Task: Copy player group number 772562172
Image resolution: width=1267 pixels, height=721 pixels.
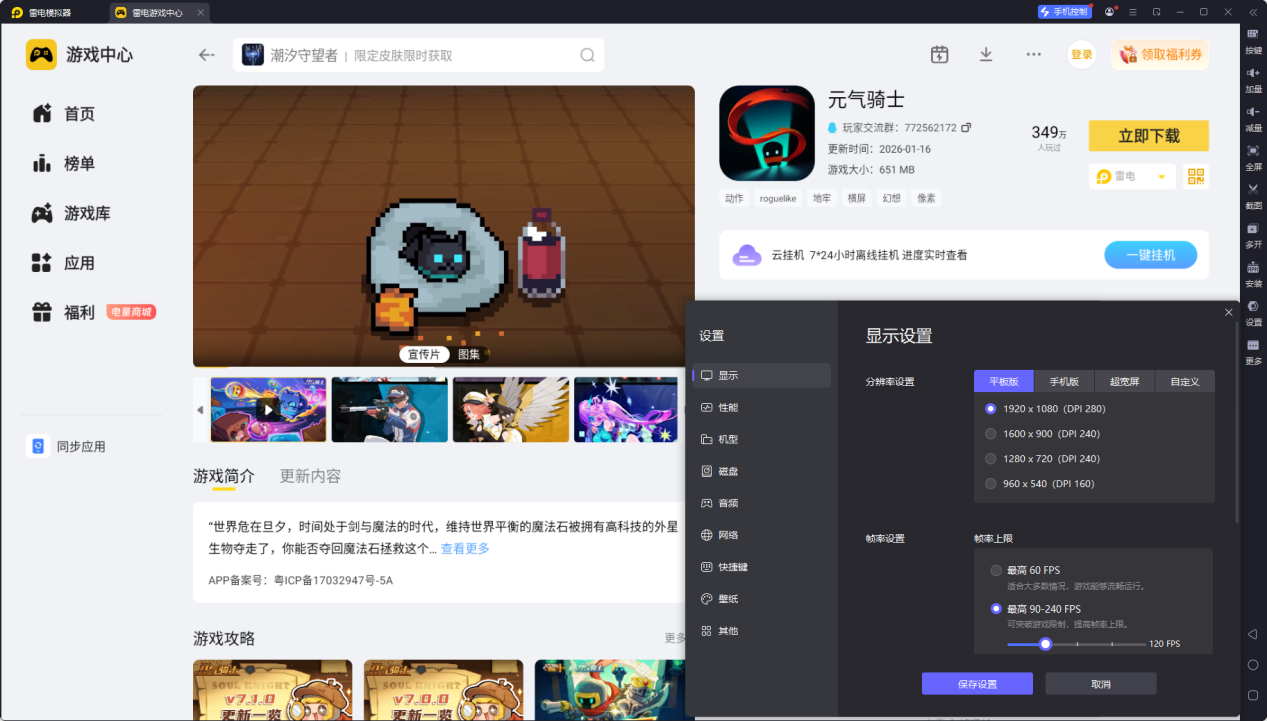Action: pyautogui.click(x=966, y=128)
